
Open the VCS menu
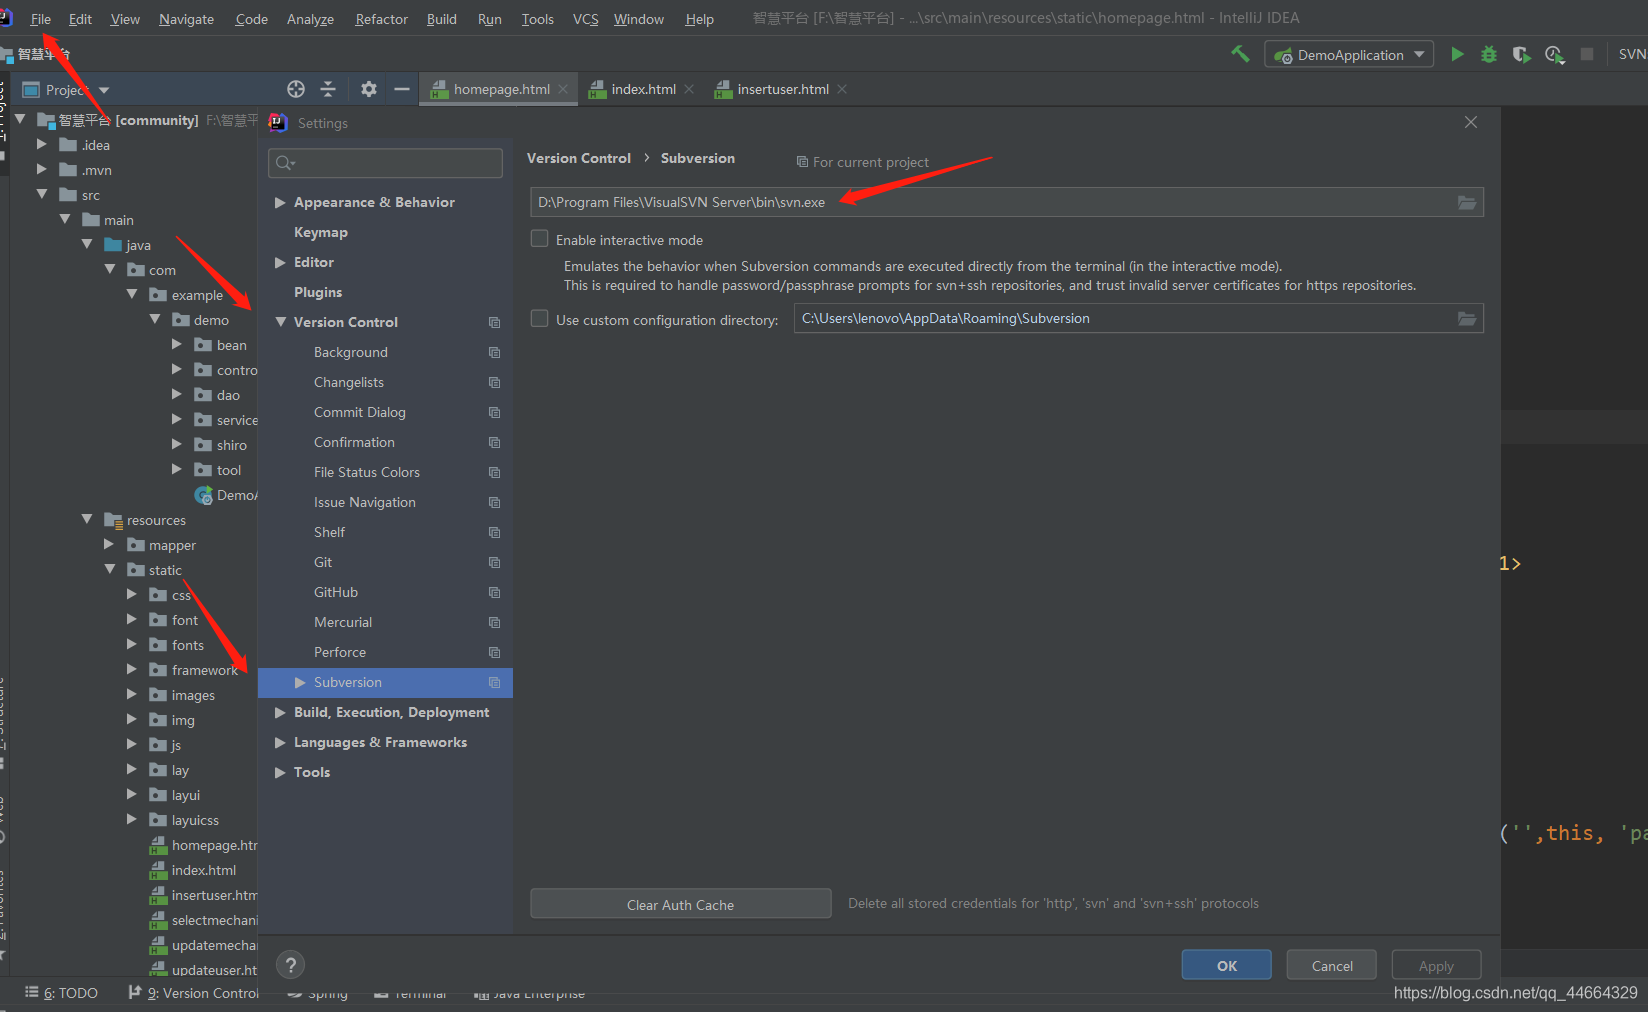[585, 19]
